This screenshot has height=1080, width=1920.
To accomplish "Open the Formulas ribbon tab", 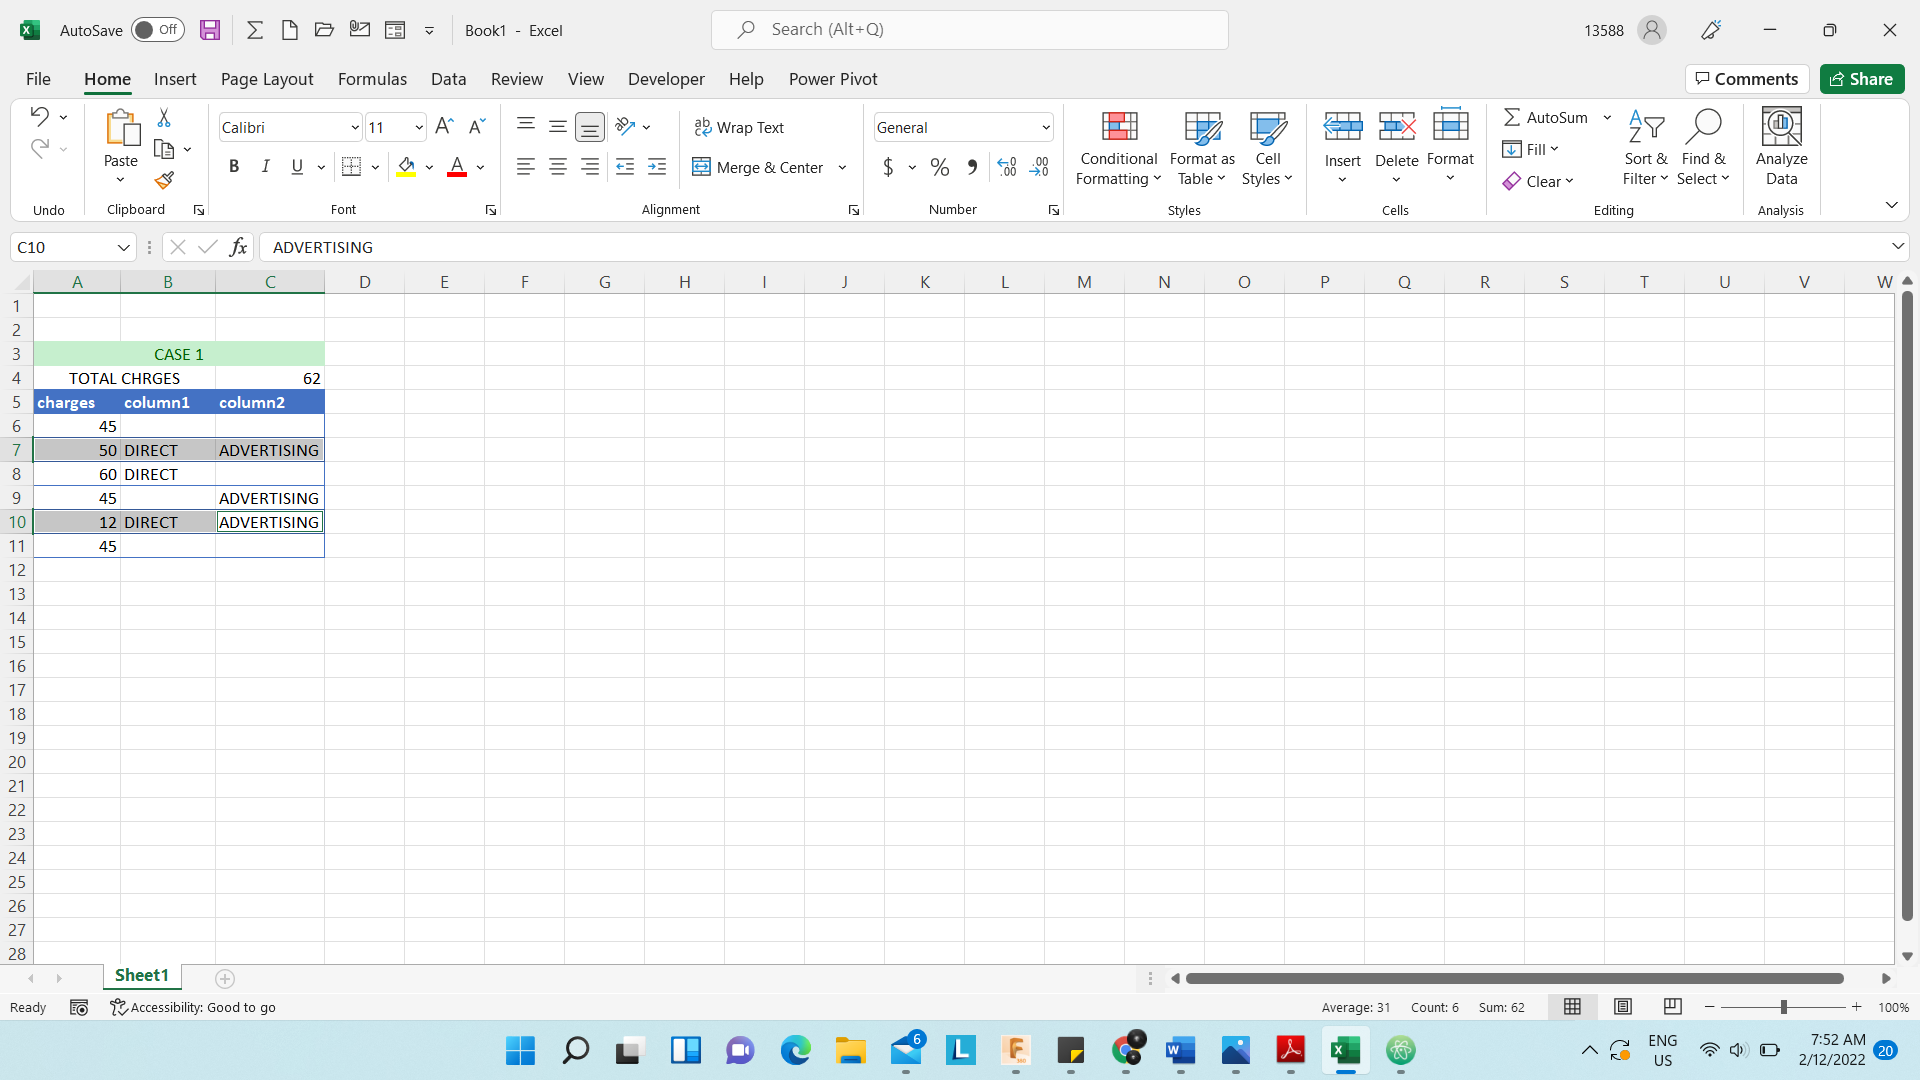I will pos(372,79).
